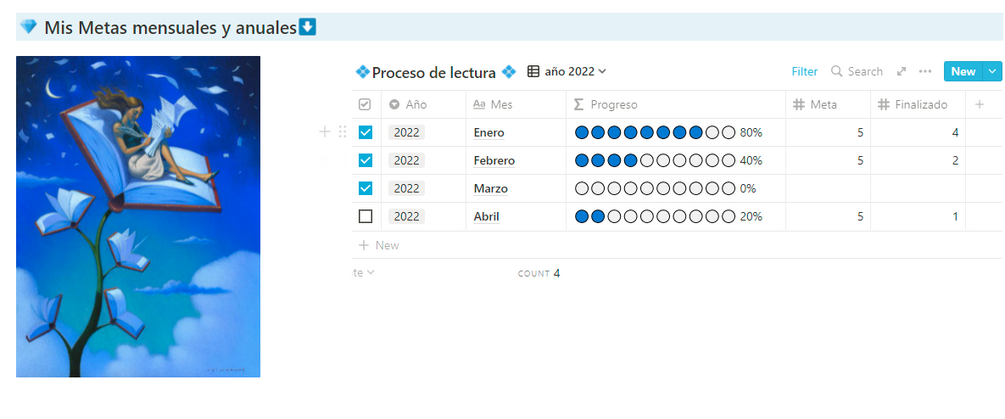The height and width of the screenshot is (419, 1005).
Task: Click the Febrero 40% progress bar
Action: 655,160
